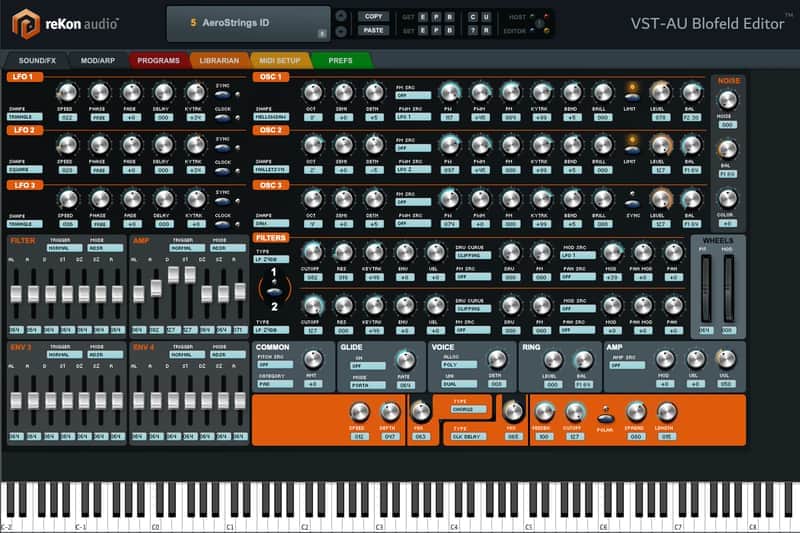Toggle LFO 3 CLOCK switch
This screenshot has height=533, width=800.
(222, 224)
